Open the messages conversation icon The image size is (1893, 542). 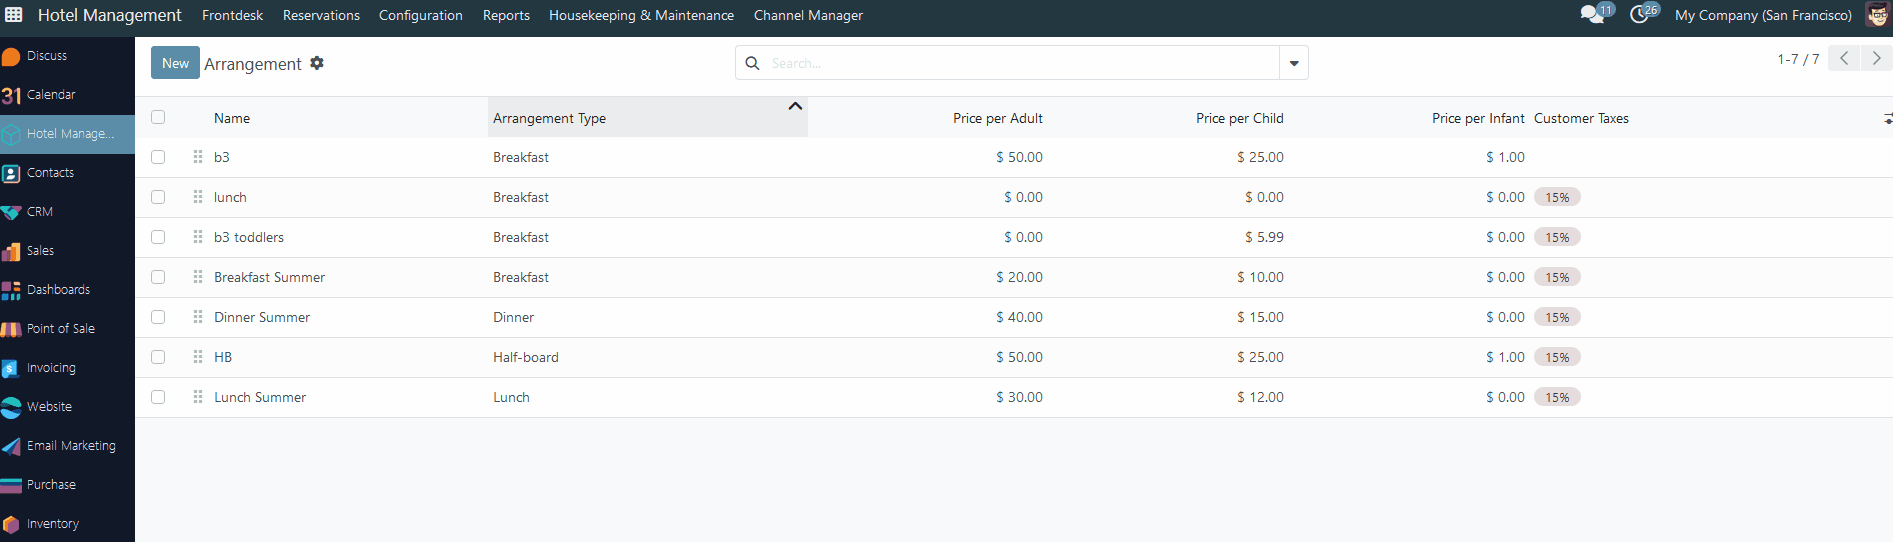coord(1591,15)
